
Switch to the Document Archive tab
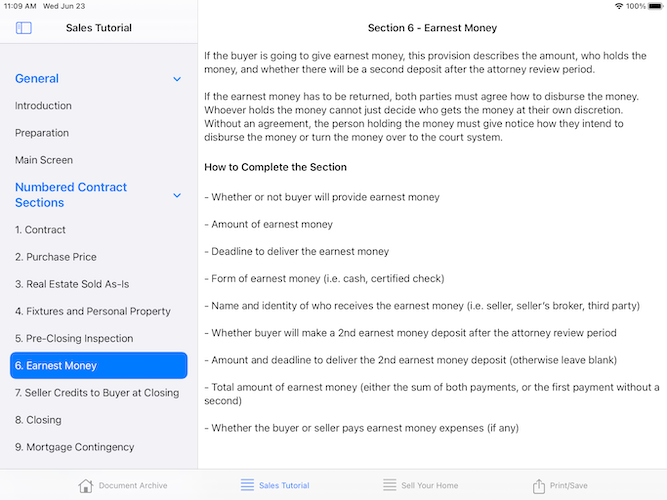point(123,486)
